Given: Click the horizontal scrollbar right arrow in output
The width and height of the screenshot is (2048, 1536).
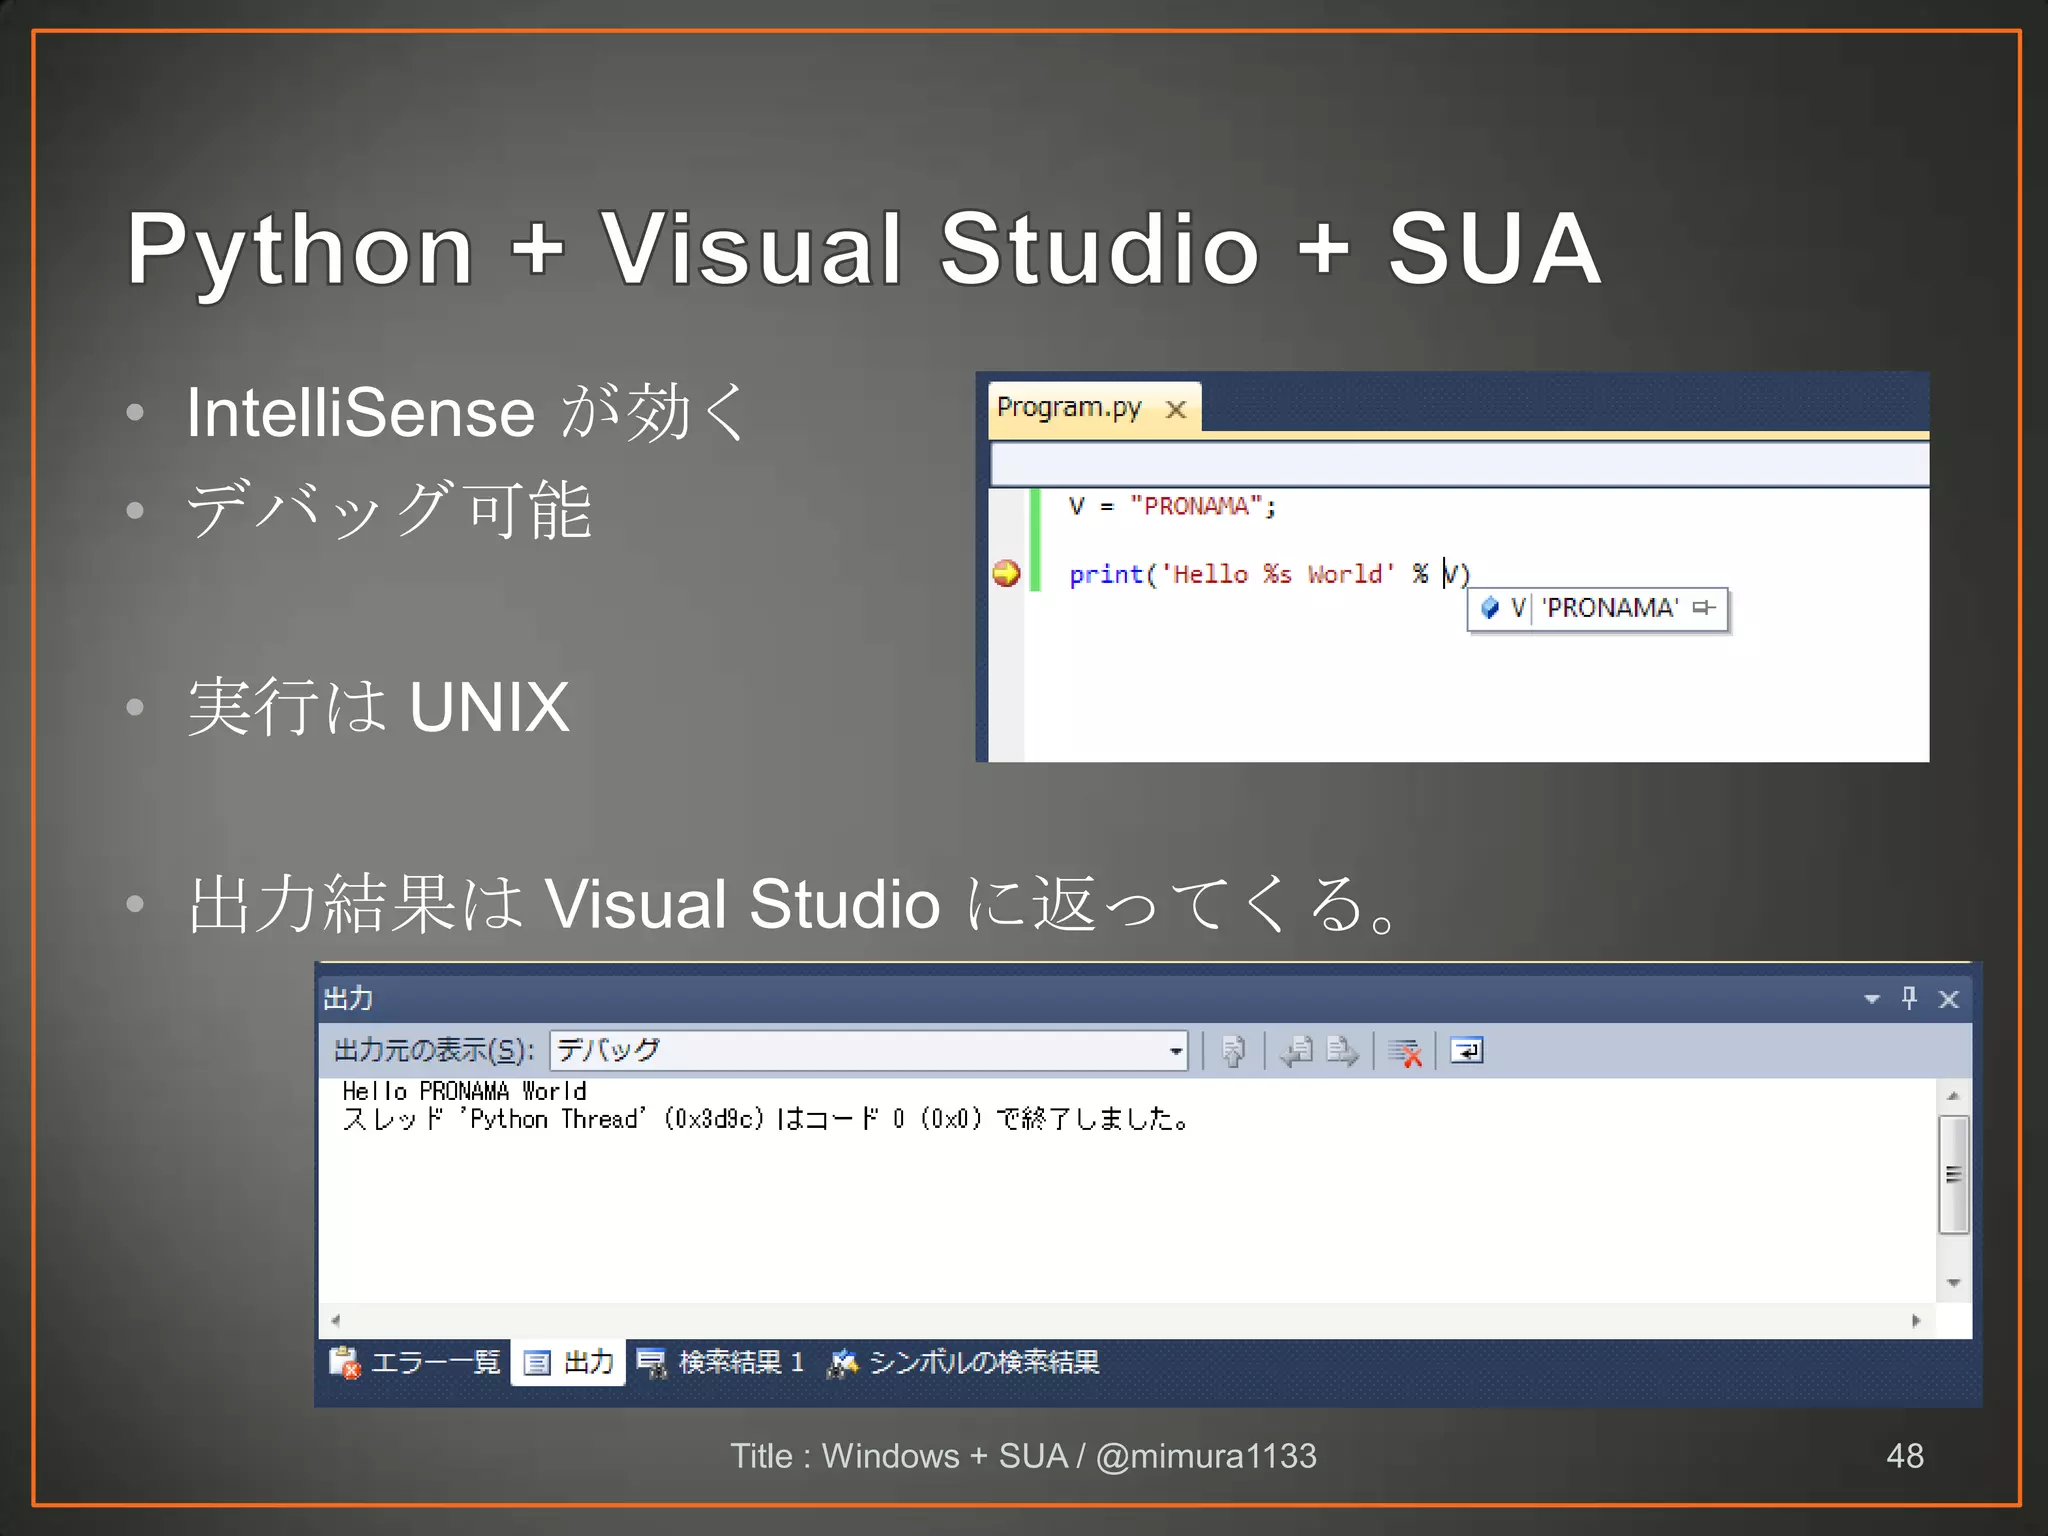Looking at the screenshot, I should (x=1916, y=1320).
